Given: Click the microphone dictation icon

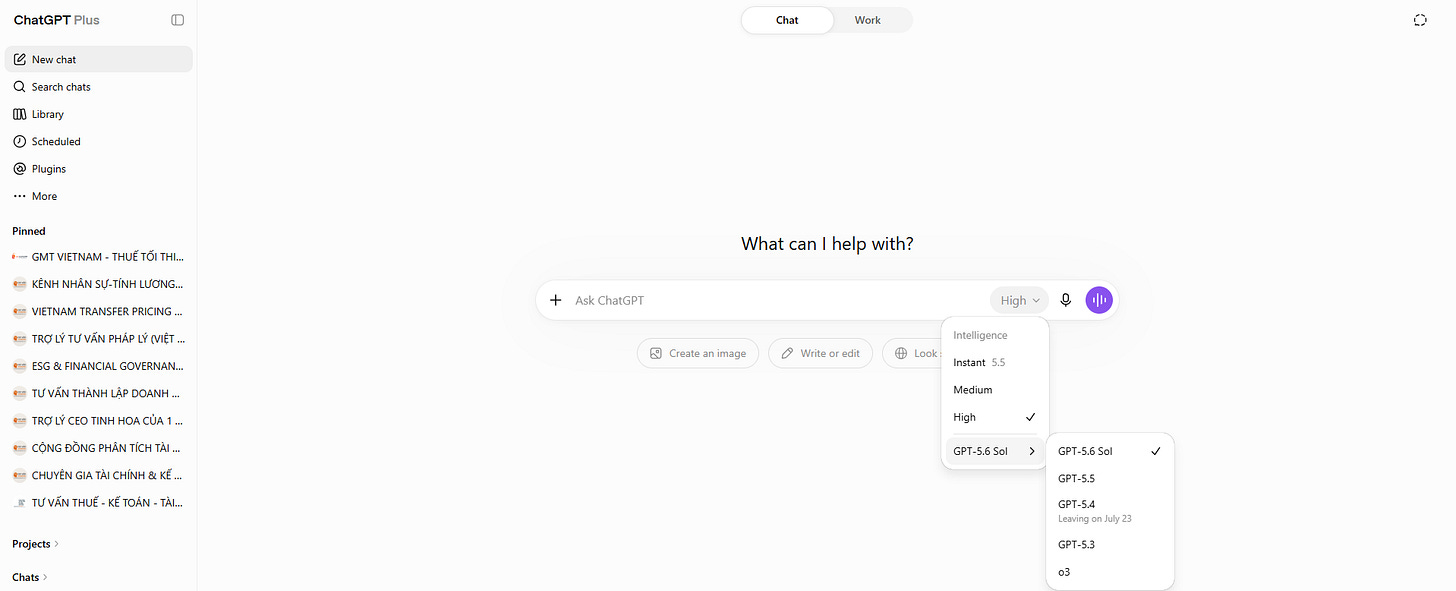Looking at the screenshot, I should click(x=1066, y=300).
